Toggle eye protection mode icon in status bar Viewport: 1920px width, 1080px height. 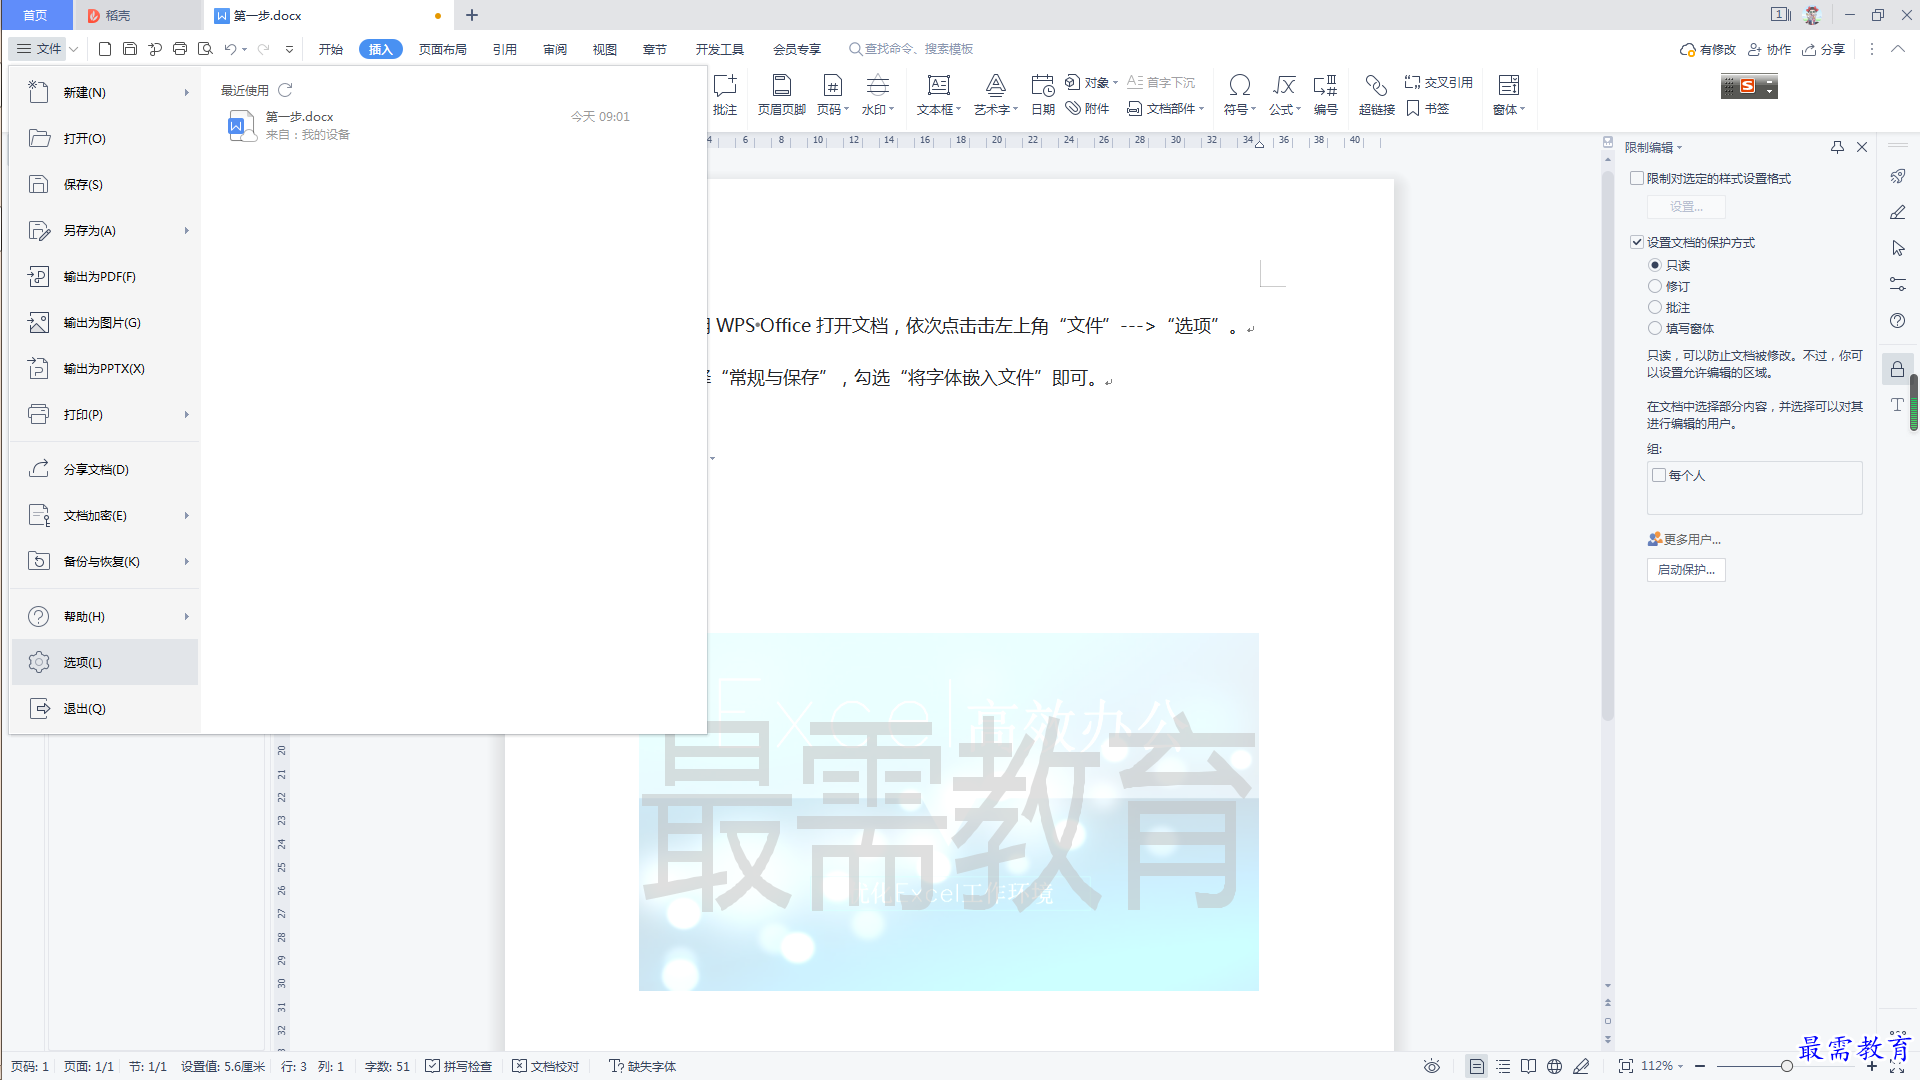tap(1432, 1066)
